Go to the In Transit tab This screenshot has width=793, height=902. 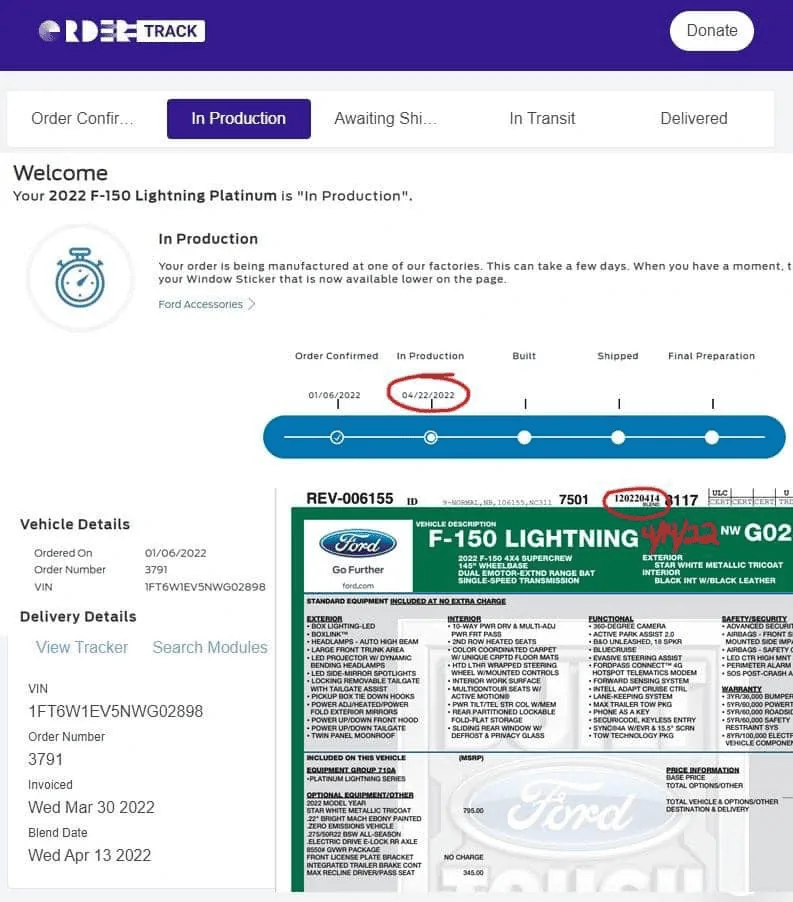click(542, 119)
